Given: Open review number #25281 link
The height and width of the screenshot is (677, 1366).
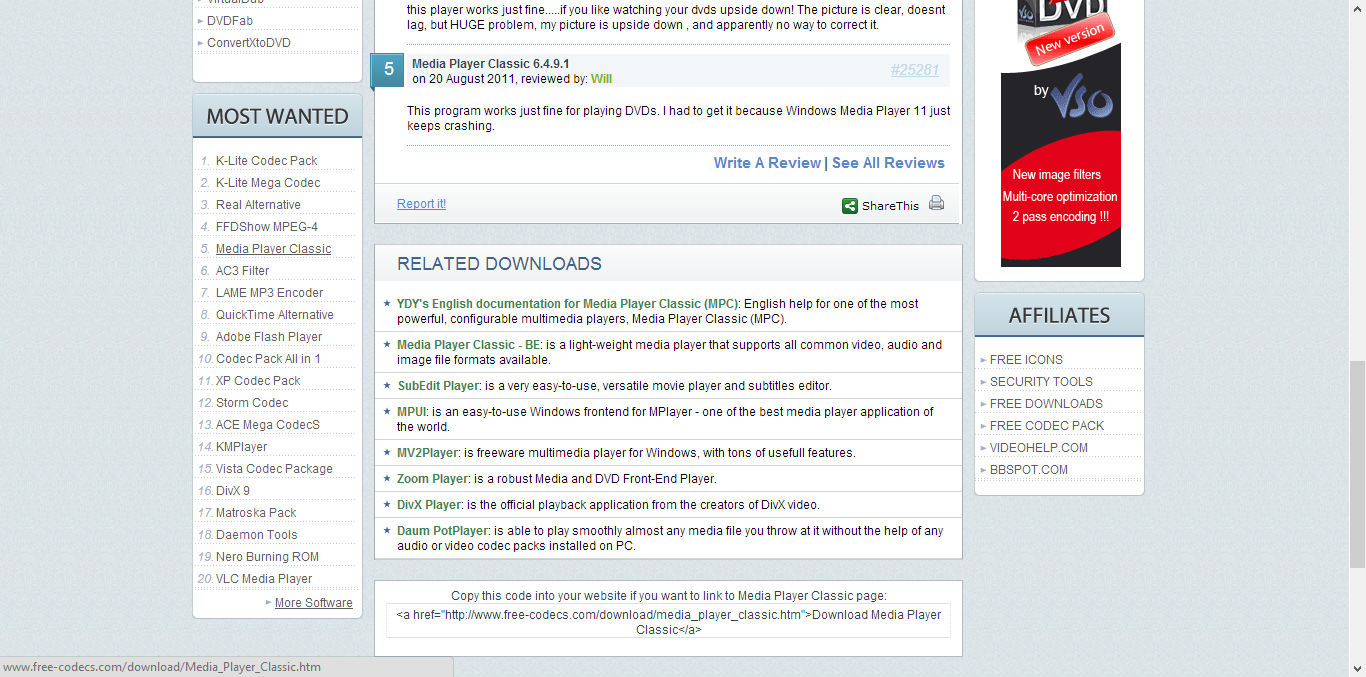Looking at the screenshot, I should pos(915,70).
